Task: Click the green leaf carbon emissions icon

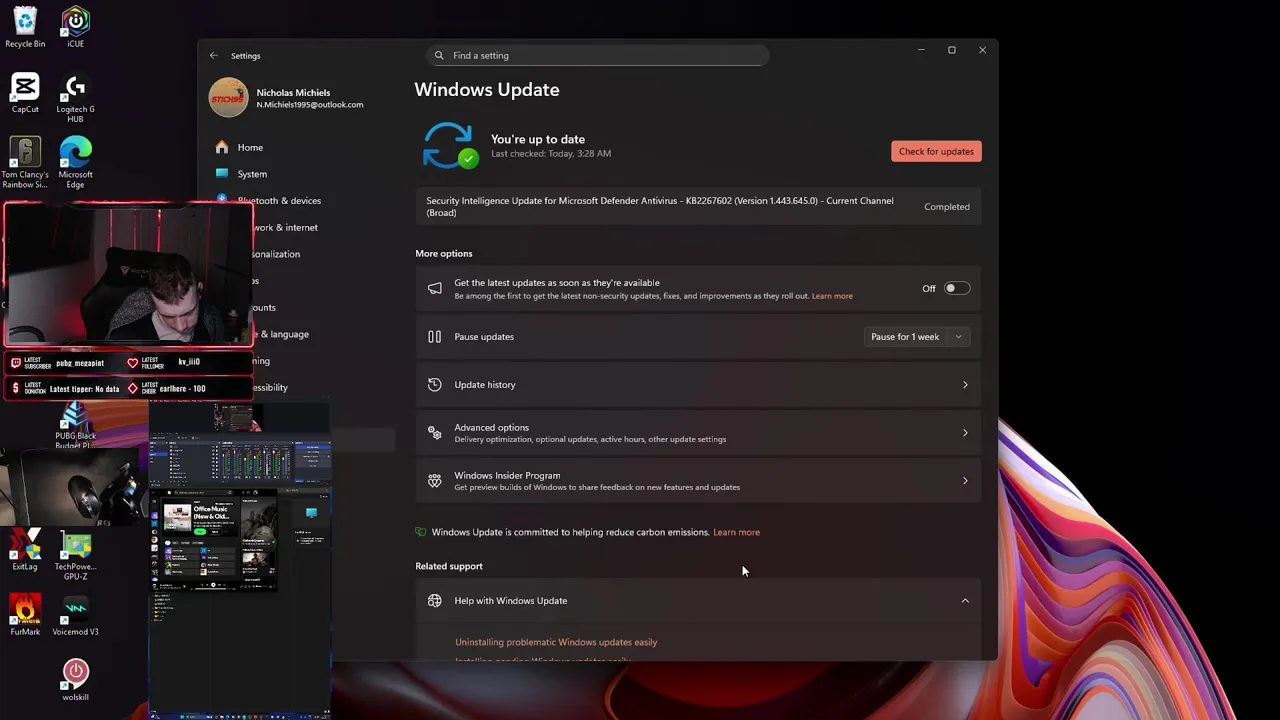Action: point(422,532)
